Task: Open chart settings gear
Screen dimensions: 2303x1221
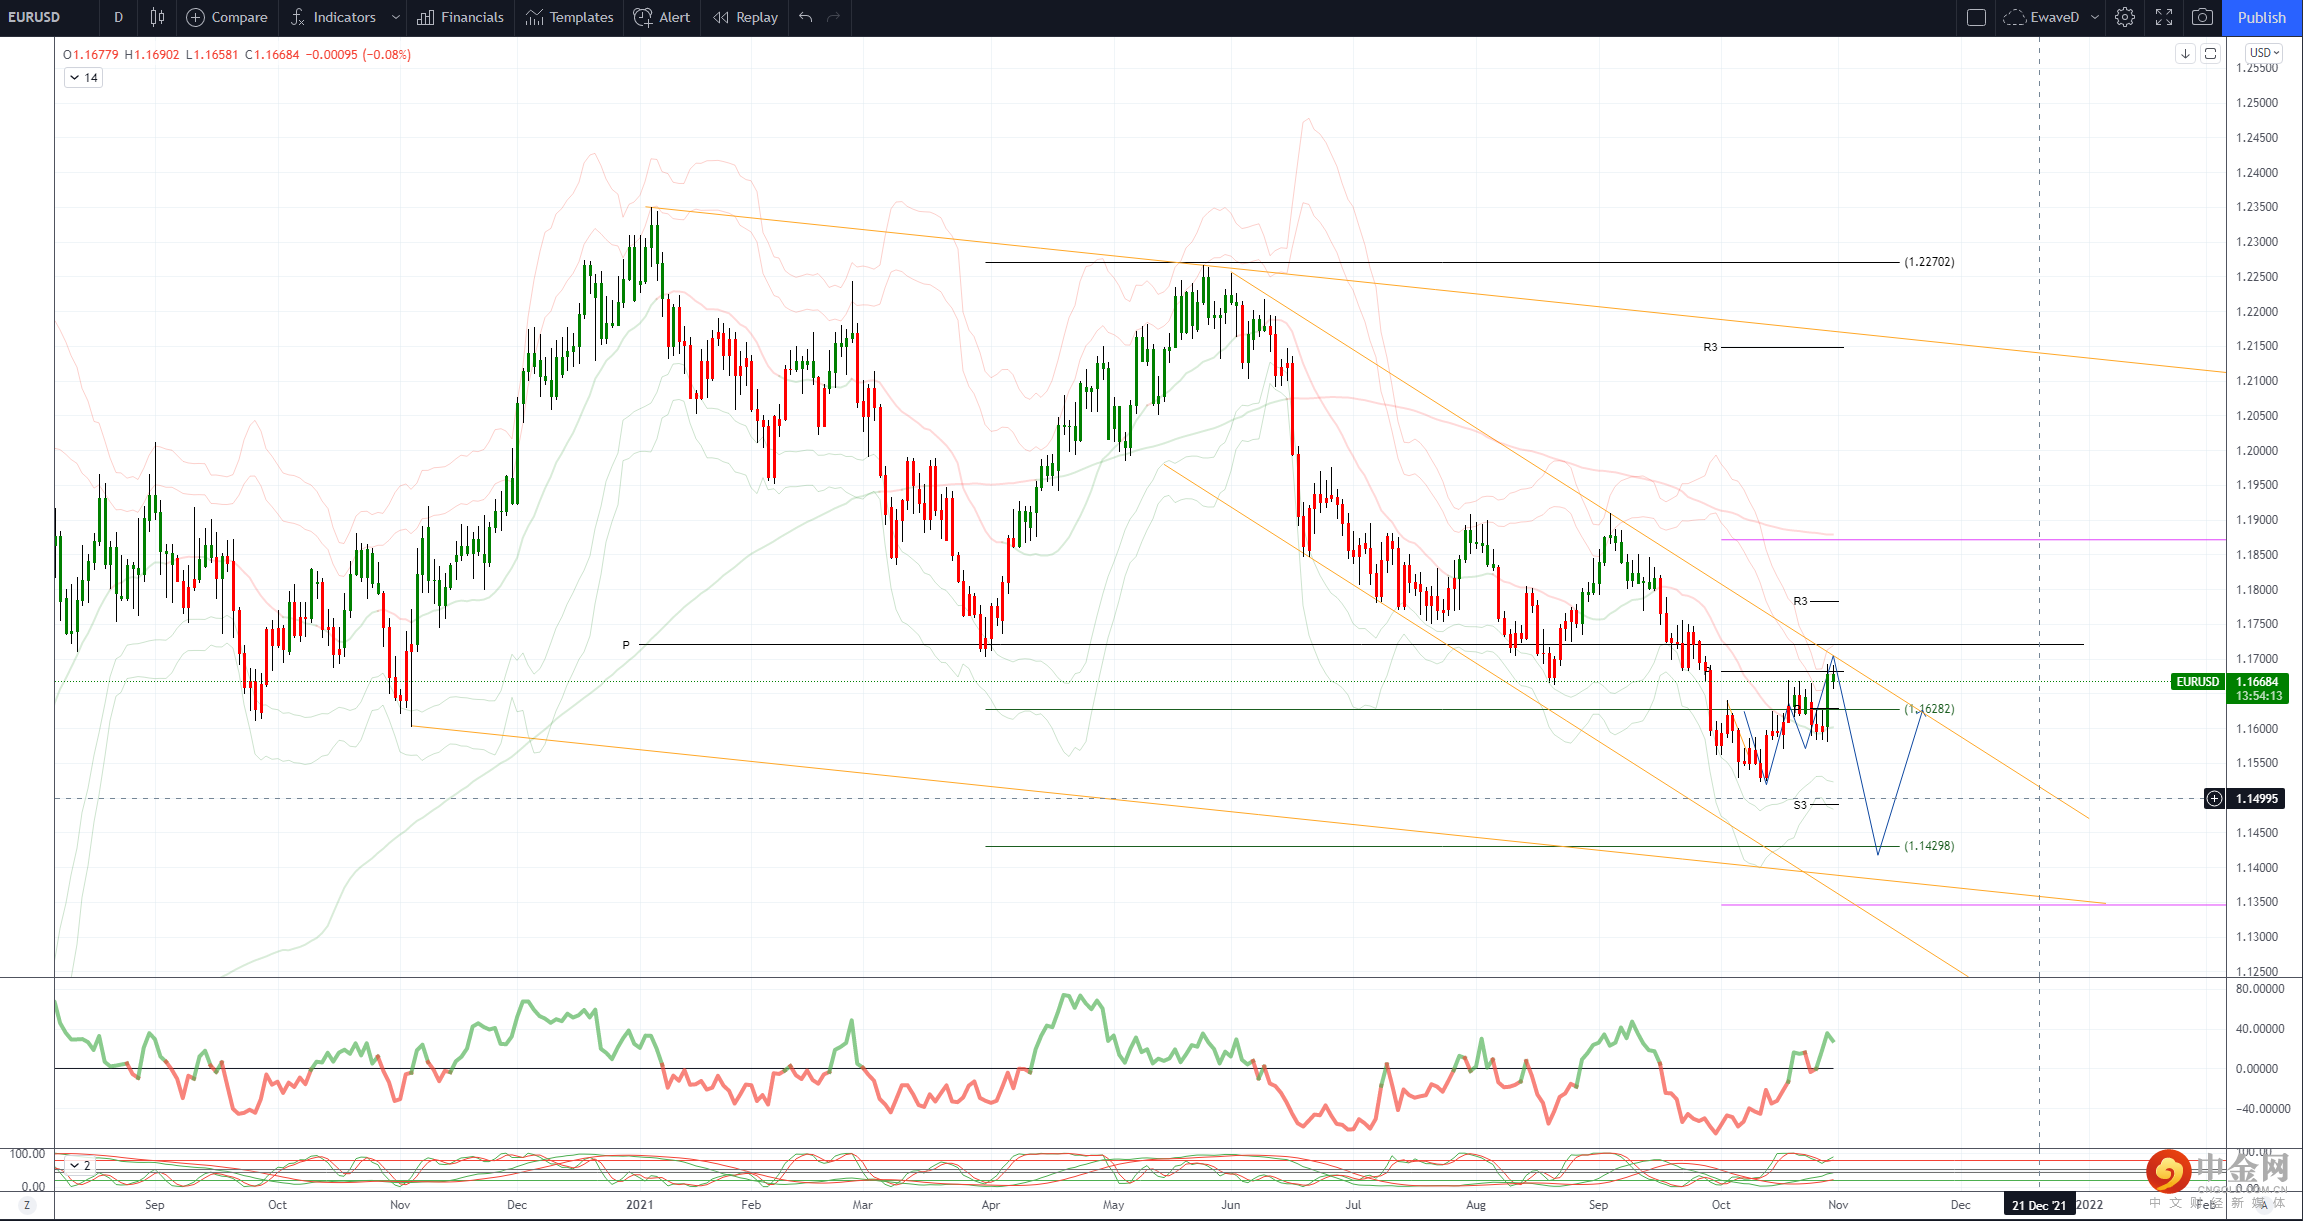Action: 2125,17
